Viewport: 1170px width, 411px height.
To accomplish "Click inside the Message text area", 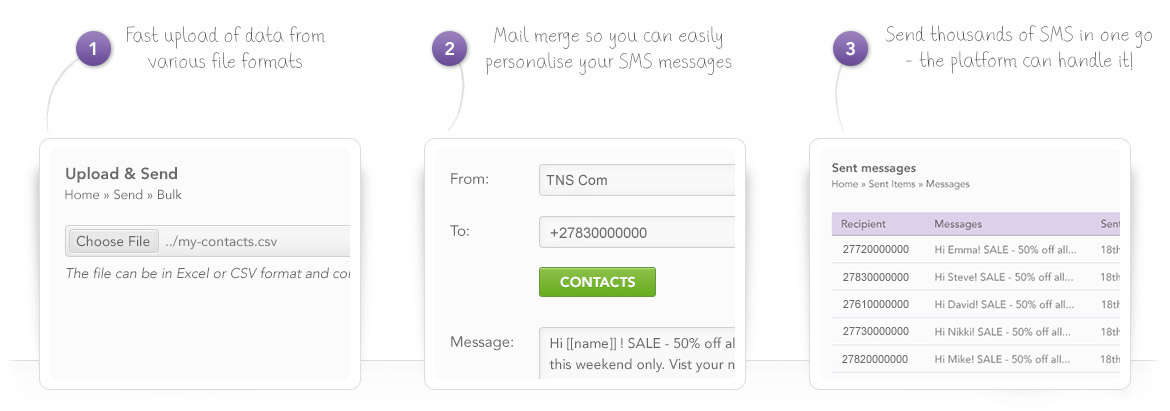I will pos(637,352).
